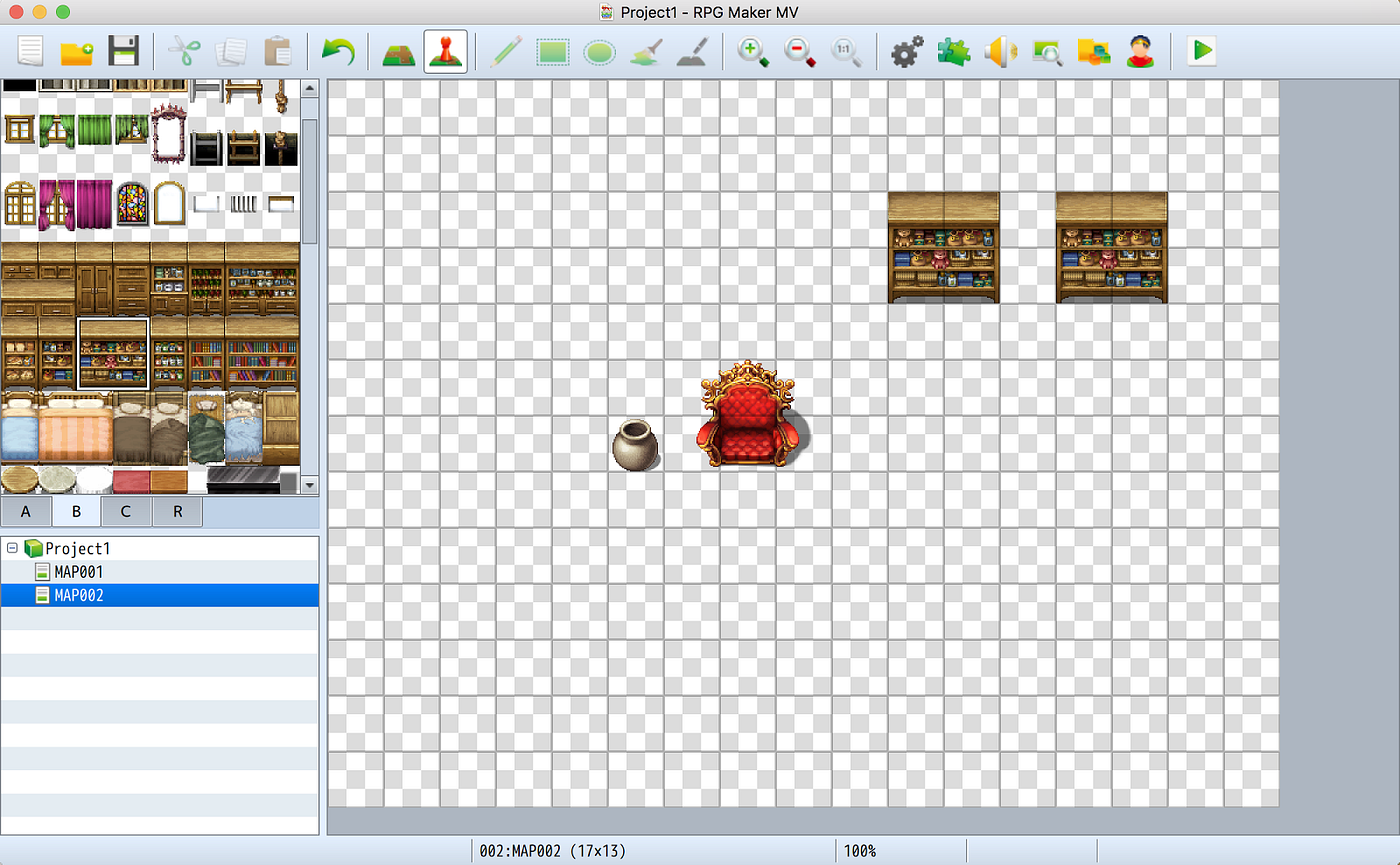Open the Database gear icon
The height and width of the screenshot is (865, 1400).
click(907, 51)
